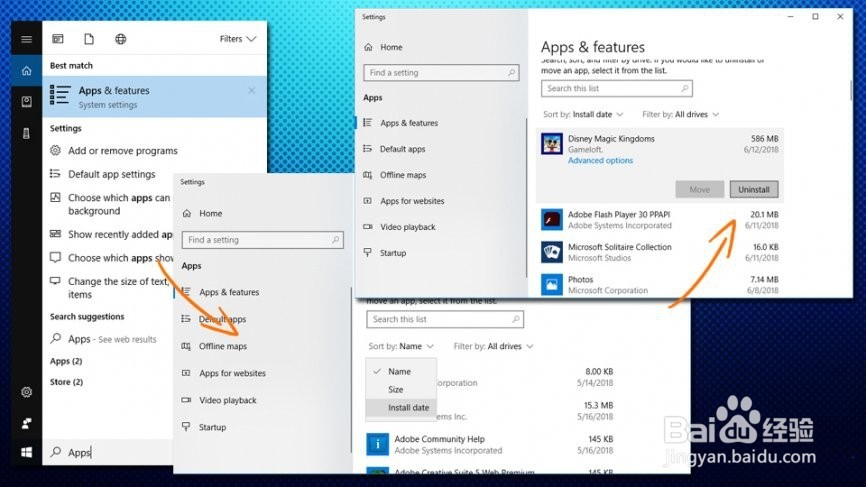Open Filters dropdown in search panel
The image size is (866, 487).
[237, 39]
